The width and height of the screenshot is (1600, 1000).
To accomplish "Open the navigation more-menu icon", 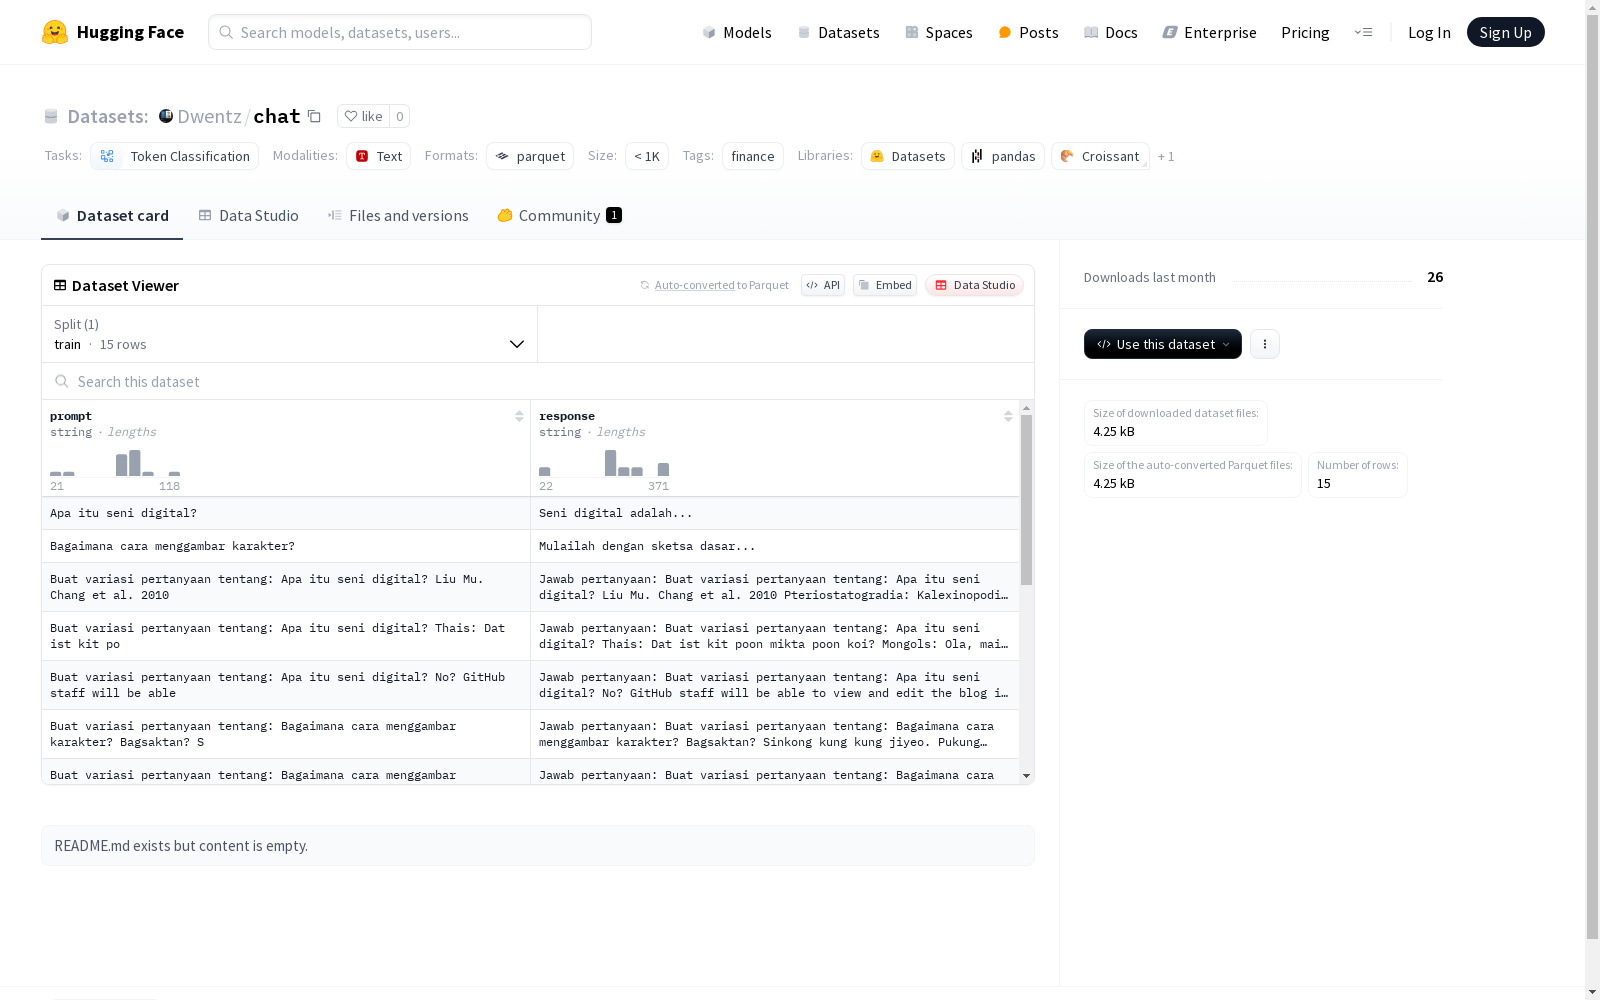I will [x=1363, y=32].
